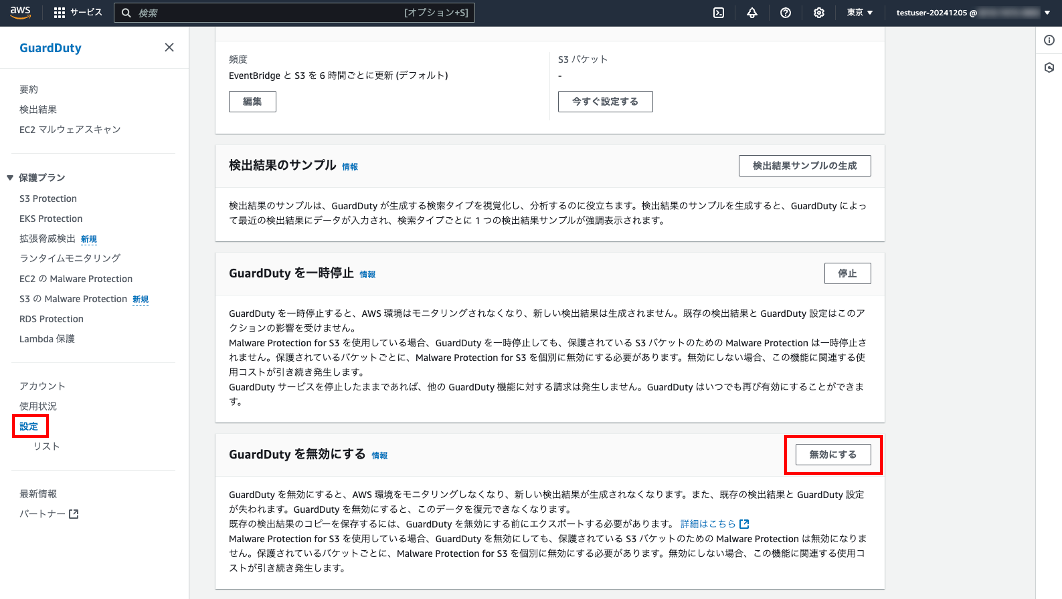Open the help question mark menu

click(x=785, y=12)
